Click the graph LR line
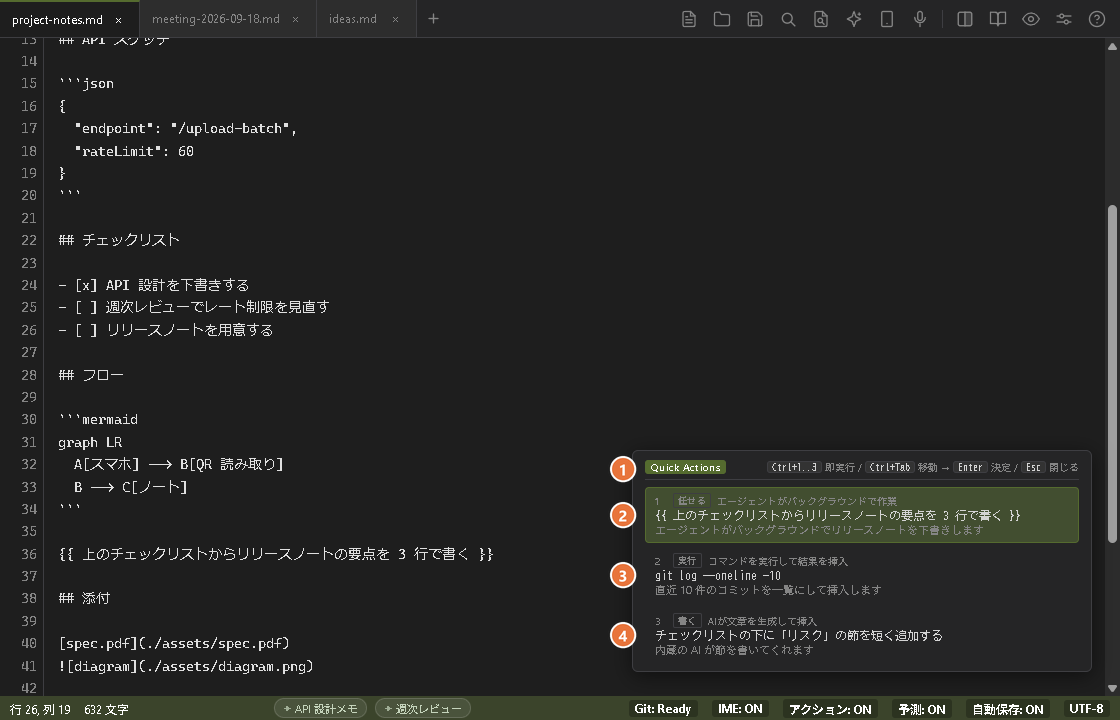The width and height of the screenshot is (1120, 720). point(90,442)
